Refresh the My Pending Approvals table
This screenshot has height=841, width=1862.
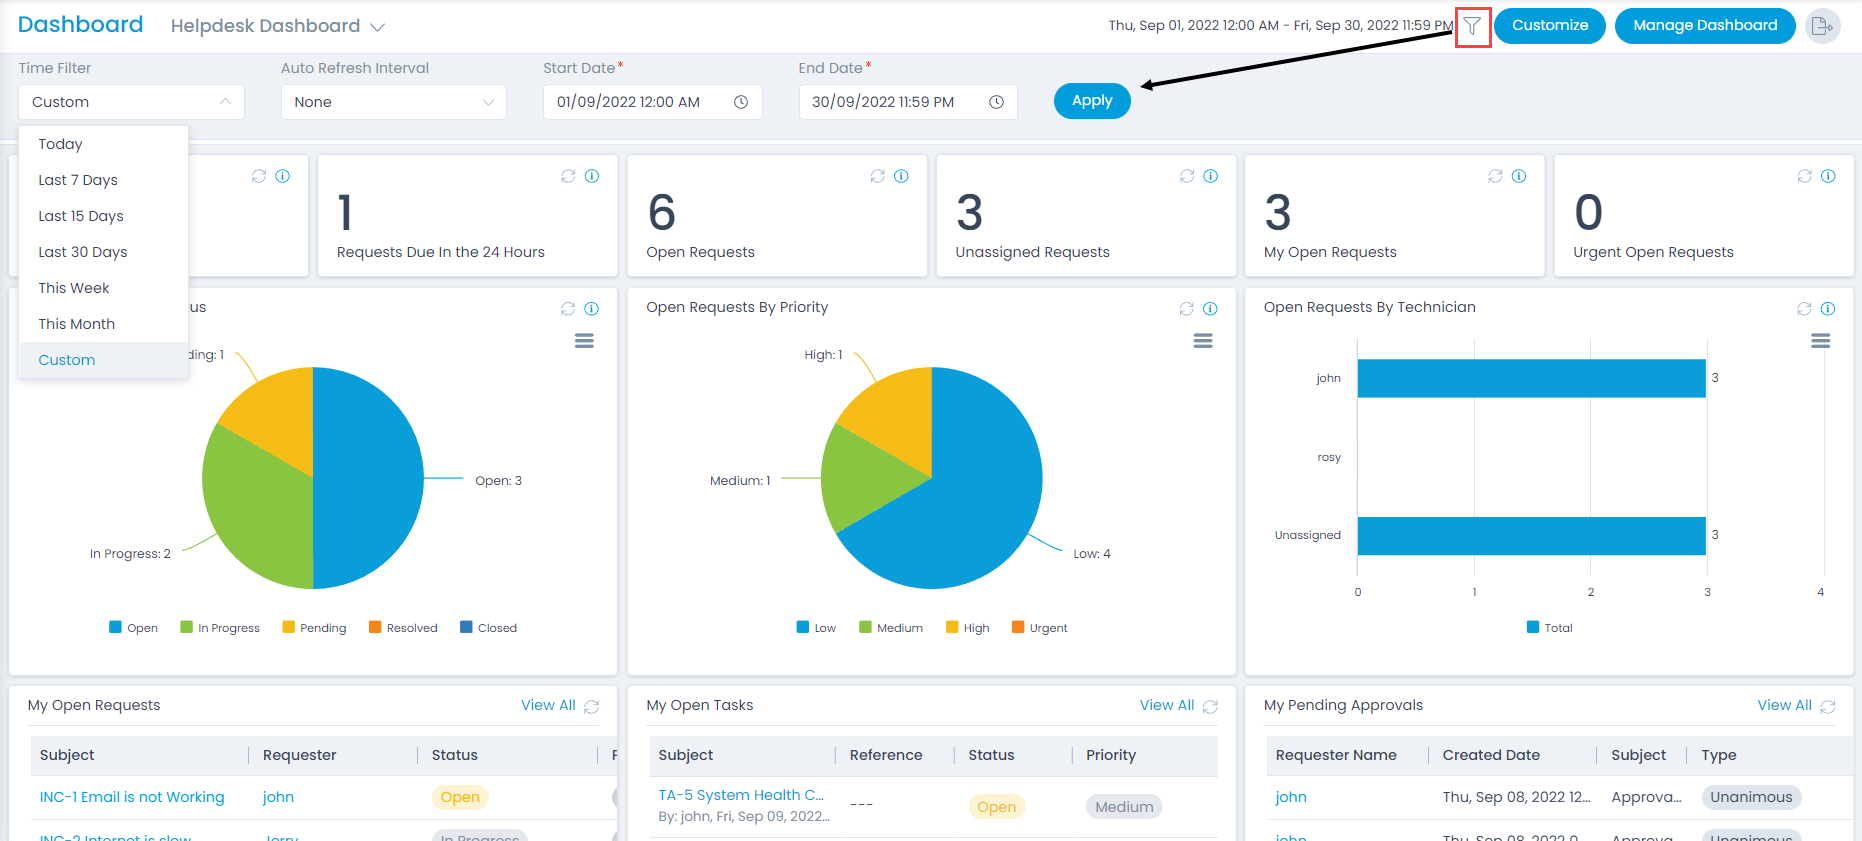(x=1828, y=707)
